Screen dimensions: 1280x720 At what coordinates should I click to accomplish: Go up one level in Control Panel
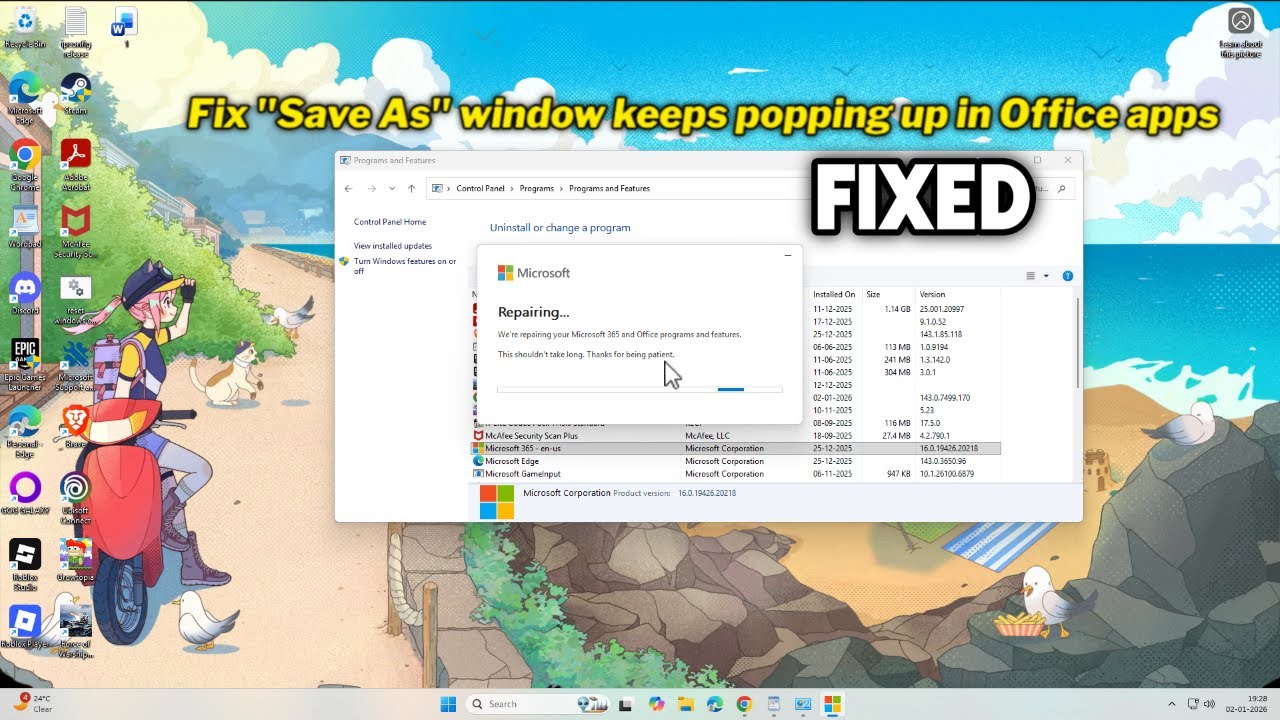[411, 188]
